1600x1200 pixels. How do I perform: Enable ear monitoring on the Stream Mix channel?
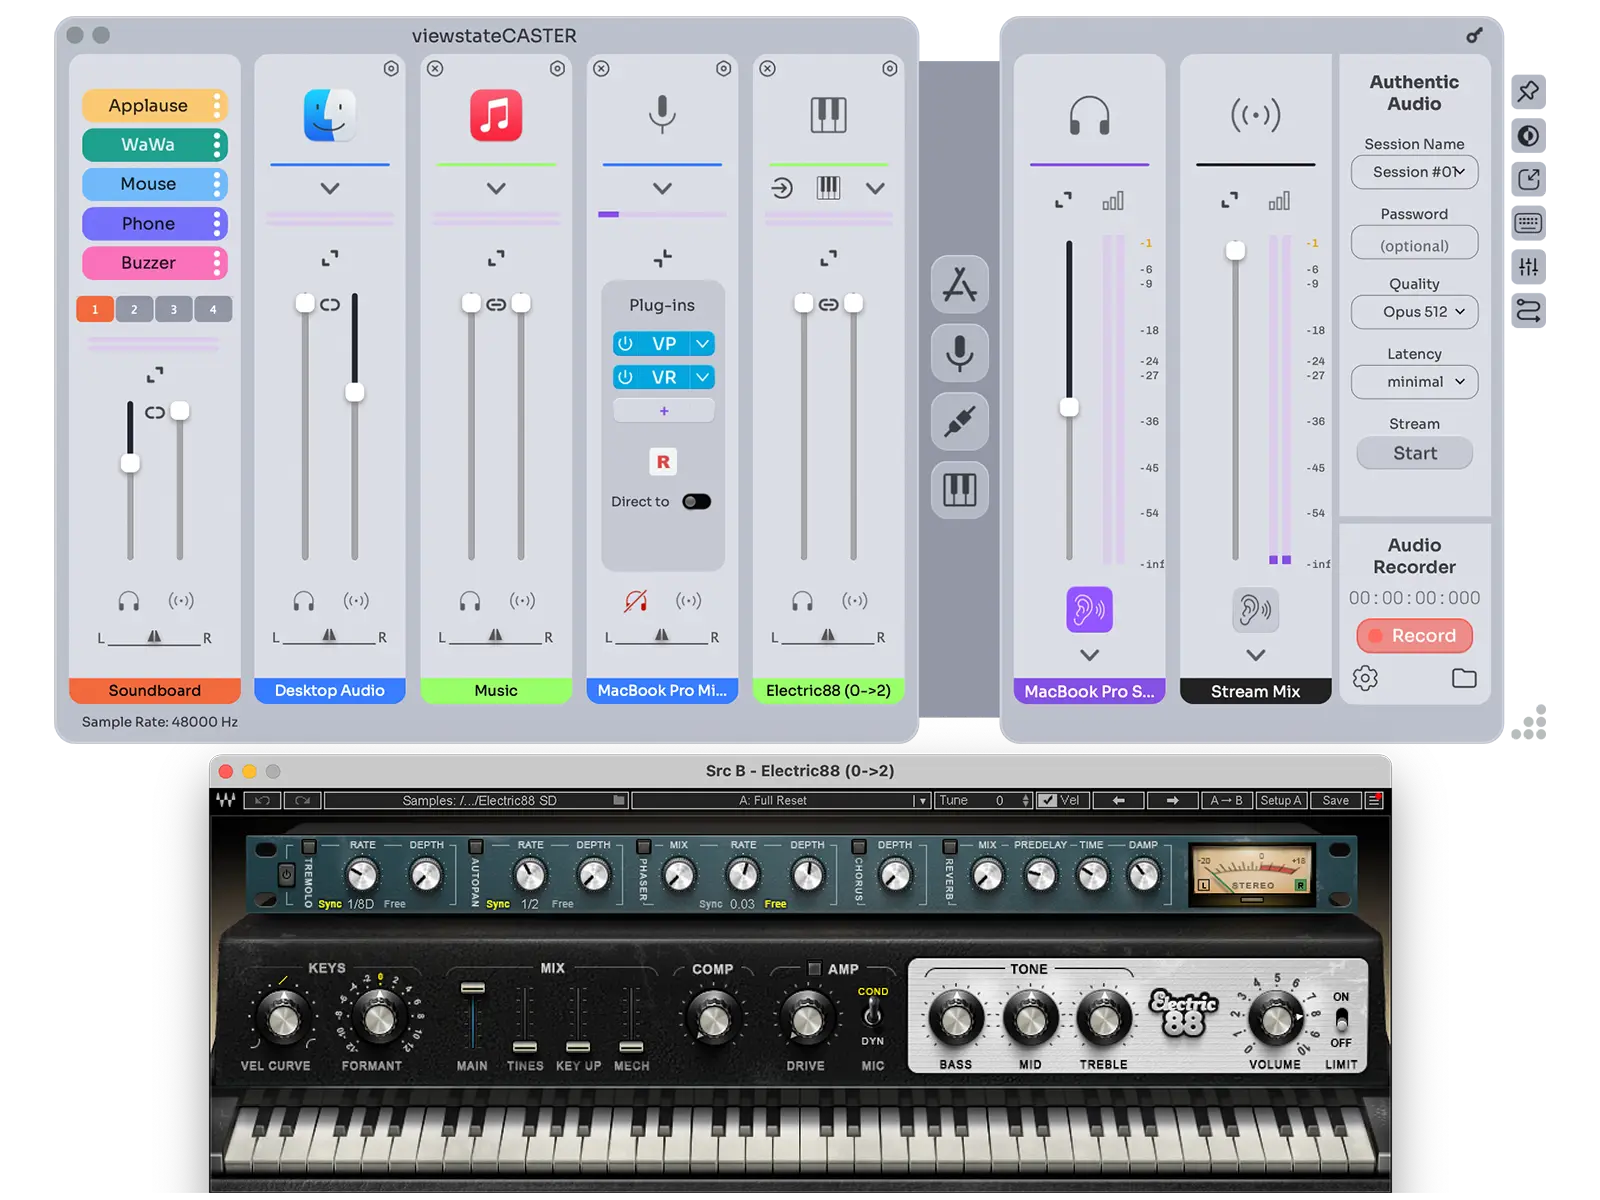click(x=1256, y=609)
